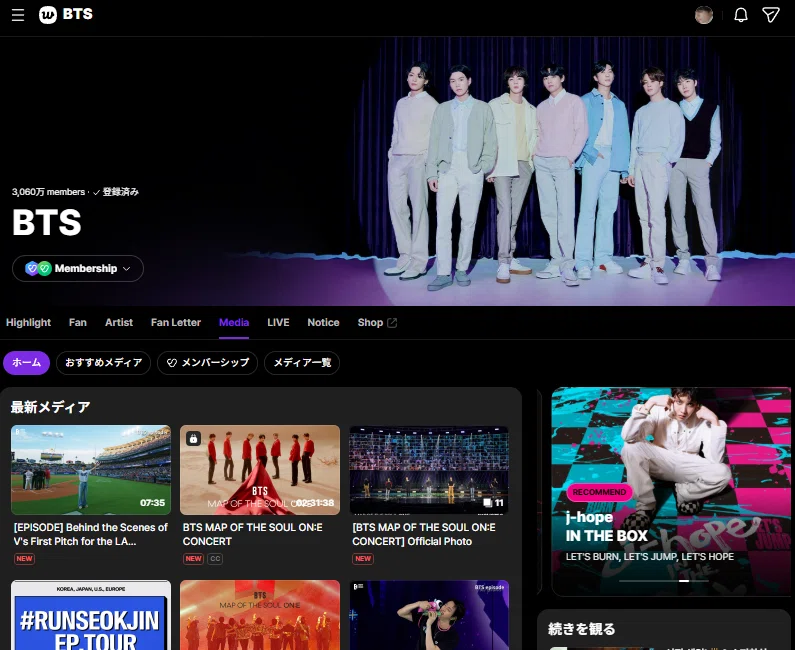
Task: Click the 続きを観る section heading
Action: click(x=582, y=629)
